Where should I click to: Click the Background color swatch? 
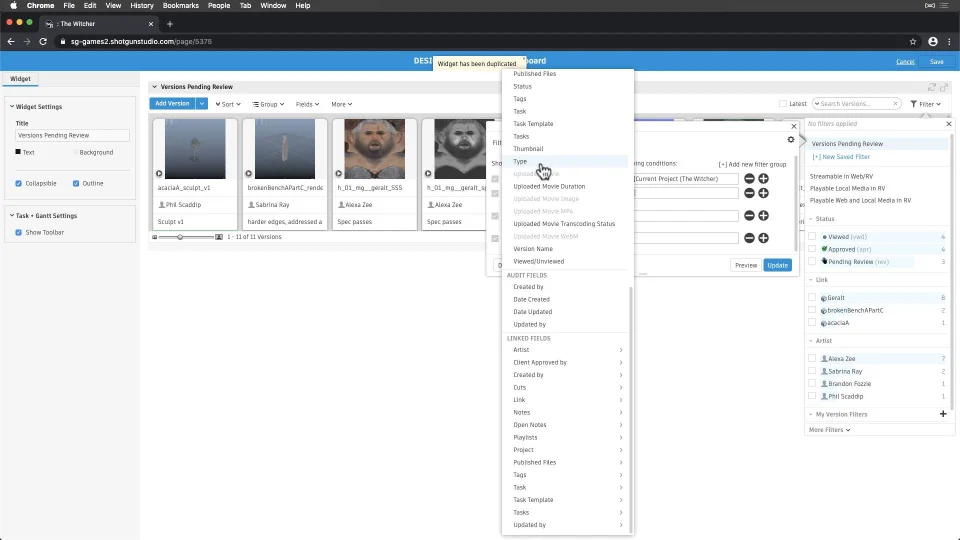point(75,152)
